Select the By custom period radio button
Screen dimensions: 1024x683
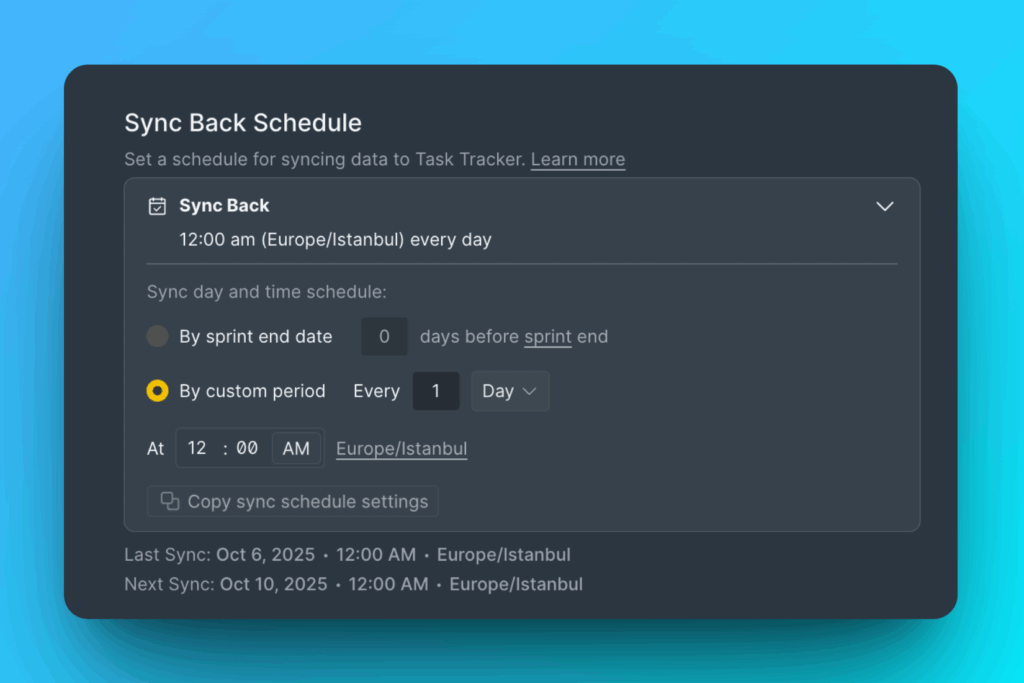(158, 391)
